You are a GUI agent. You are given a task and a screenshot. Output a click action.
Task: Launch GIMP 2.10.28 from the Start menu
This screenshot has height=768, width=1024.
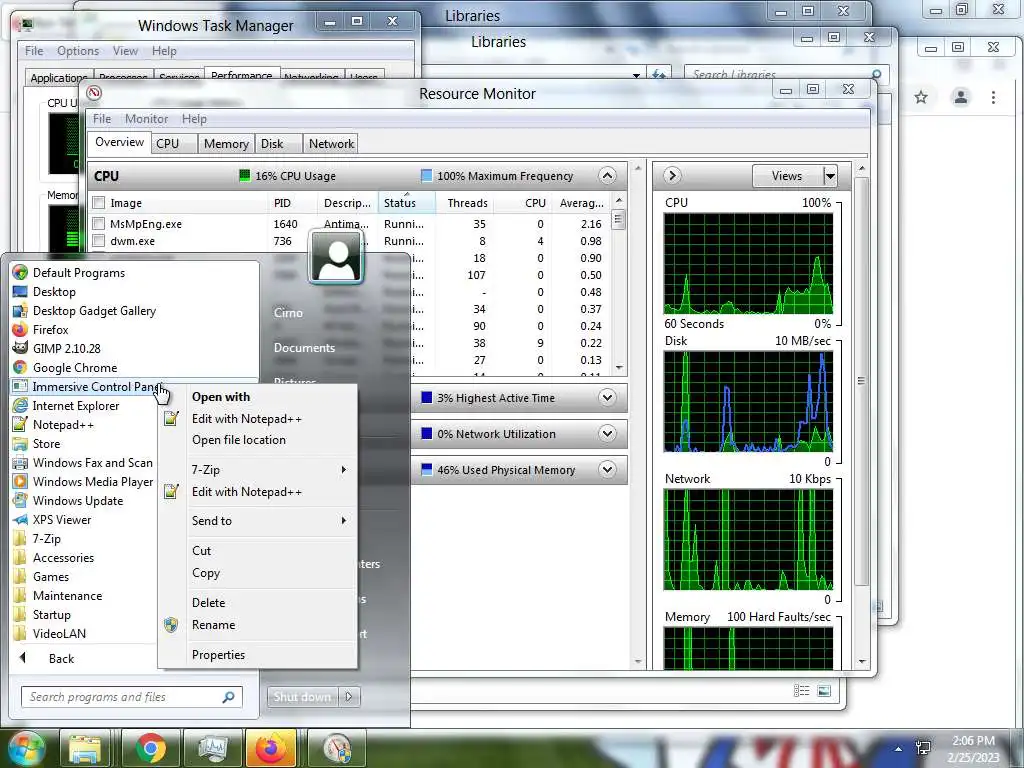[x=67, y=349]
